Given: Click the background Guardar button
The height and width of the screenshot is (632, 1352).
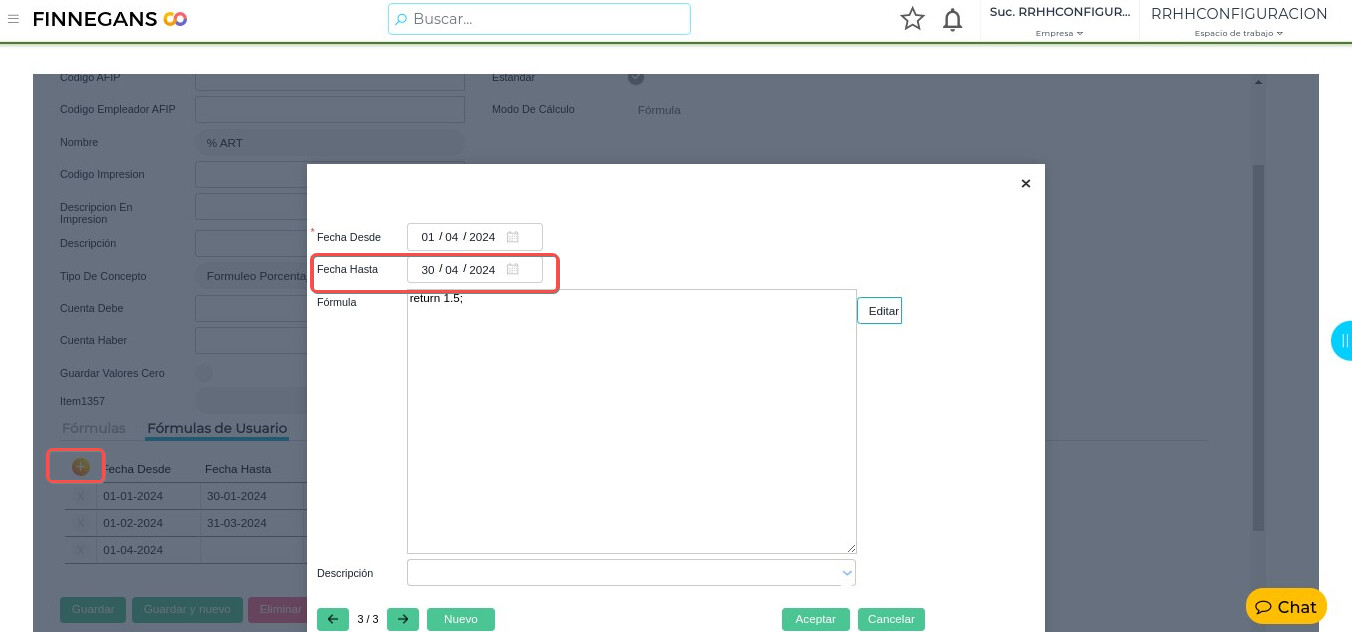Looking at the screenshot, I should [x=93, y=609].
